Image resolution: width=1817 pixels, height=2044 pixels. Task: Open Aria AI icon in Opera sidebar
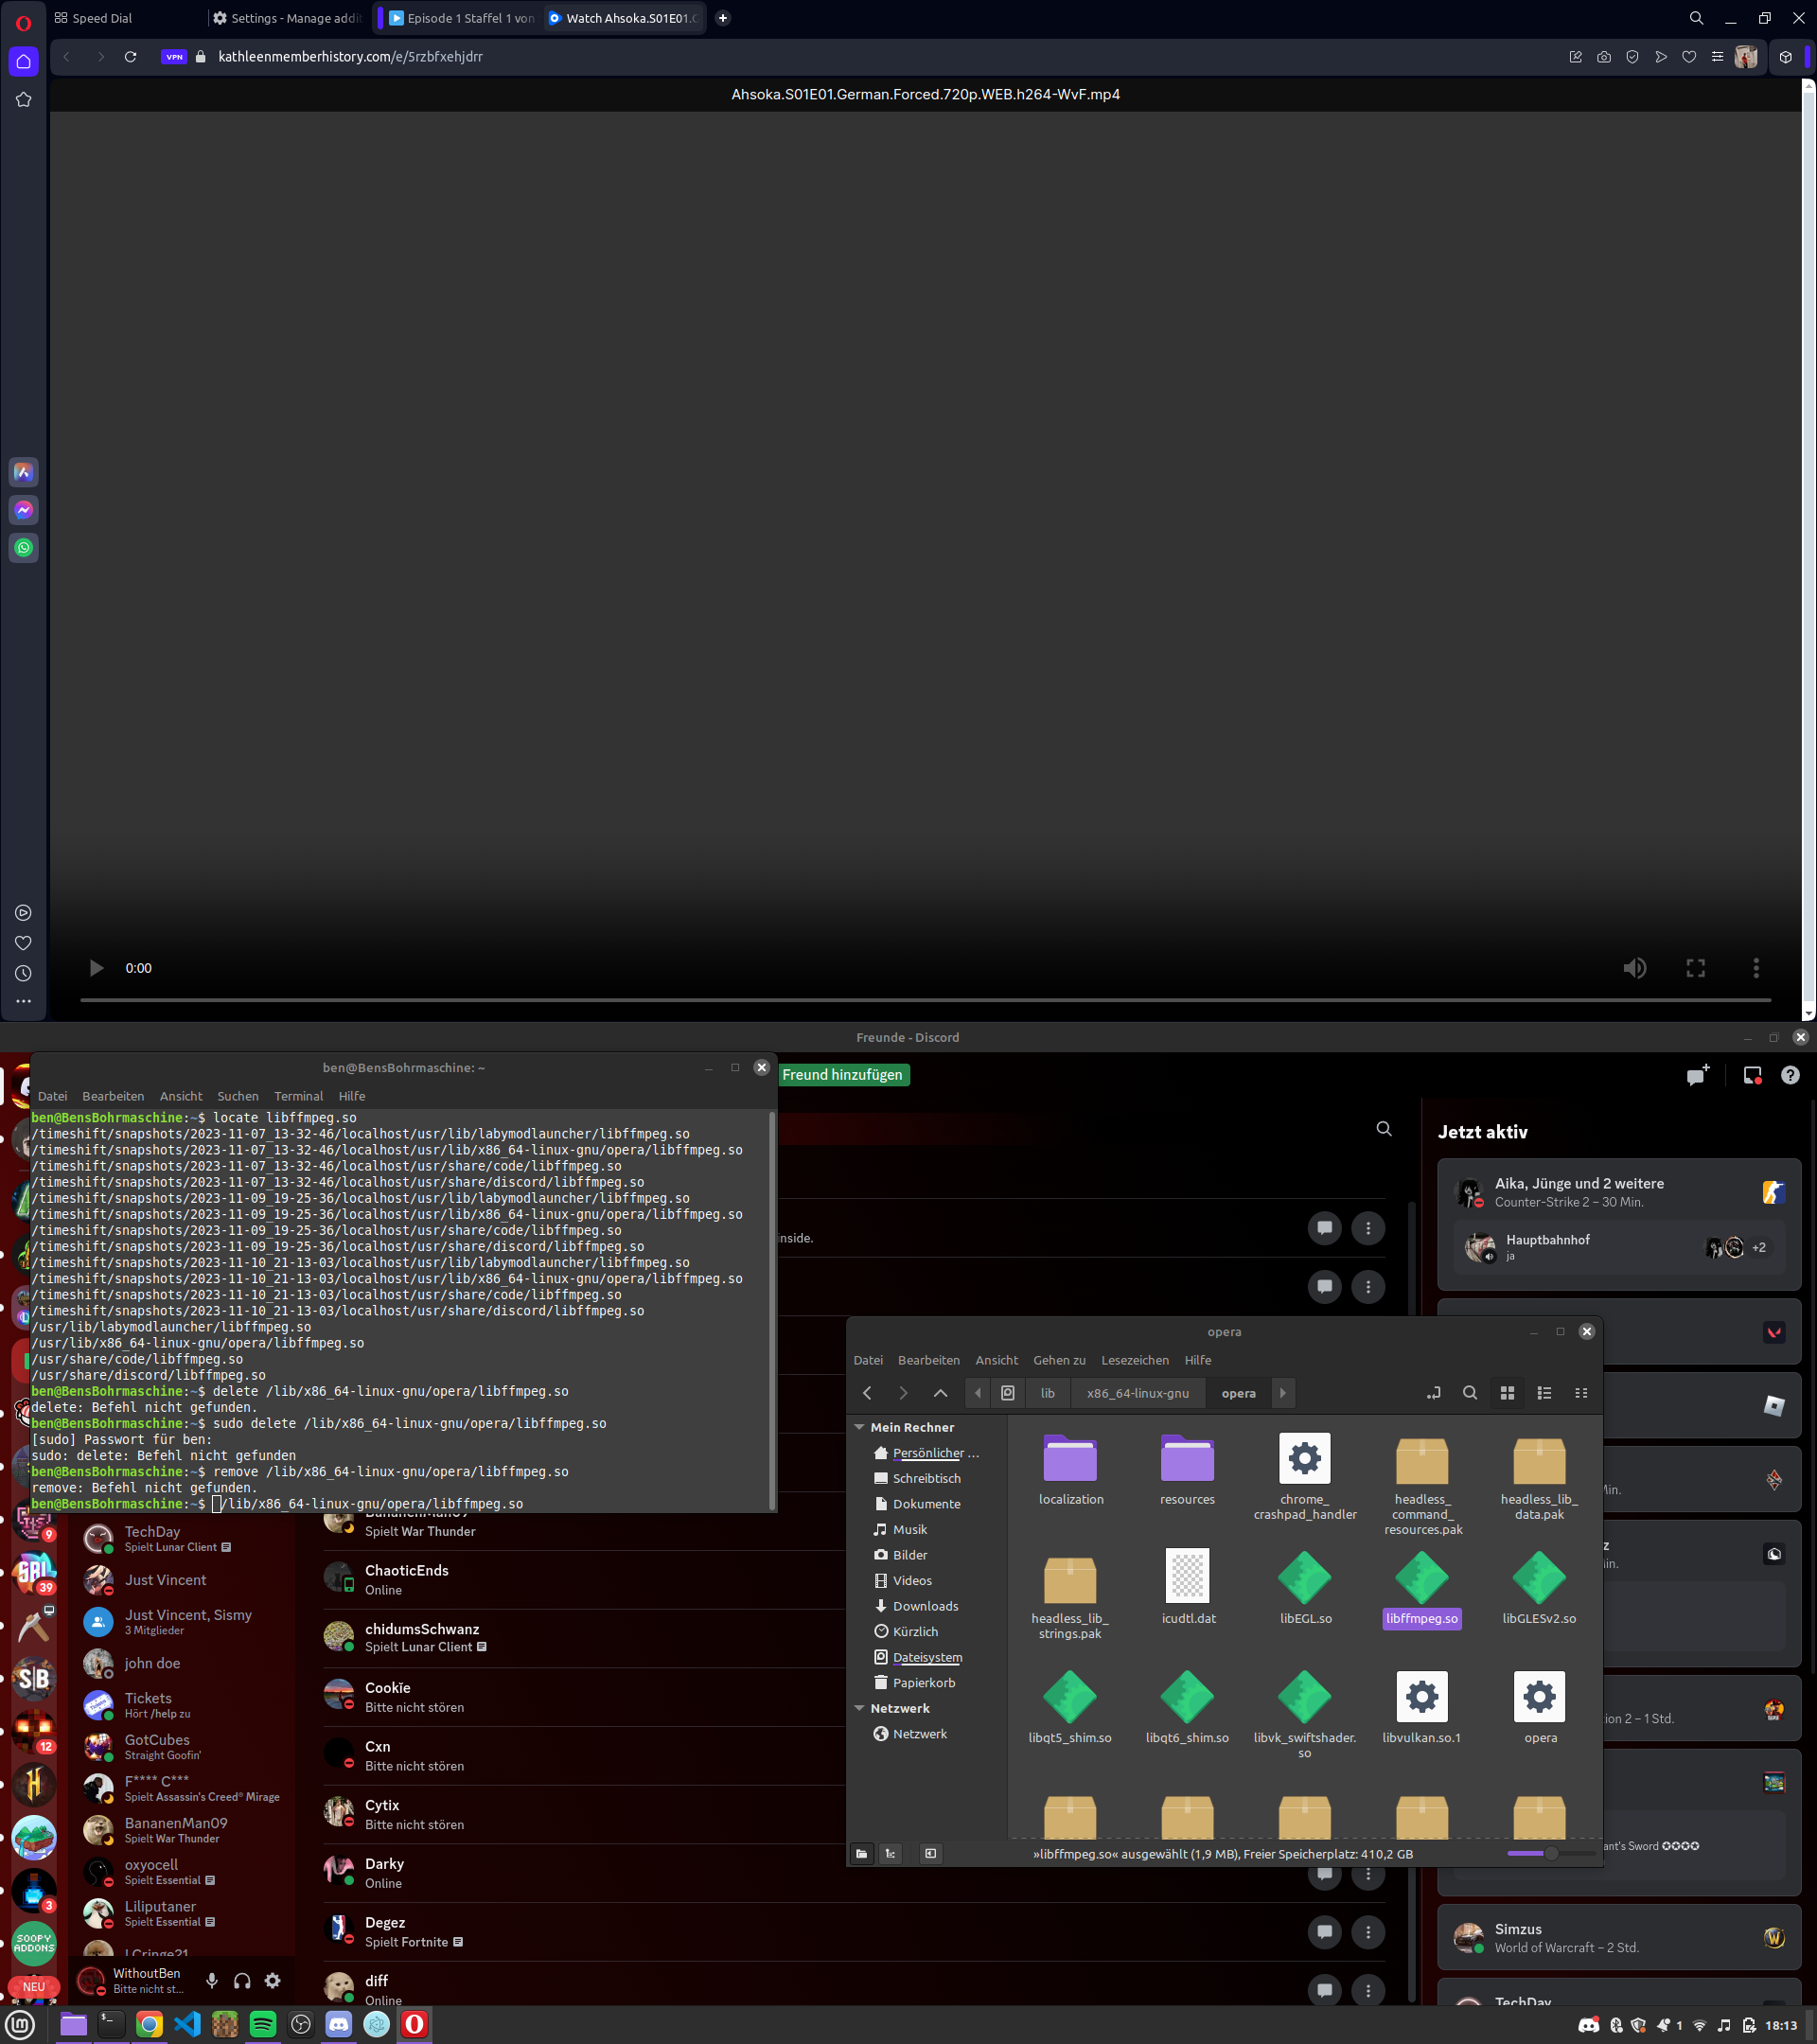[24, 472]
